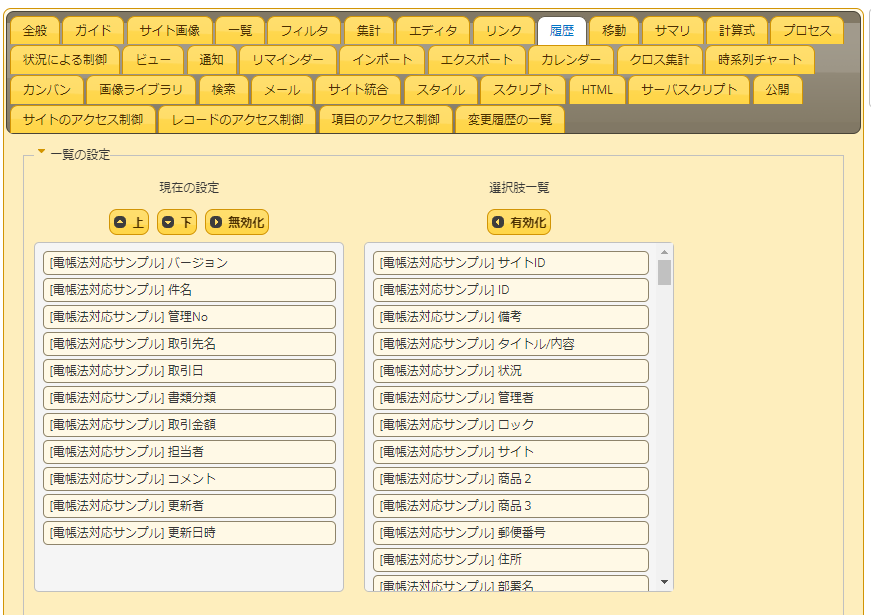The image size is (871, 615).
Task: Open the サーバスクリプト tab
Action: [689, 90]
